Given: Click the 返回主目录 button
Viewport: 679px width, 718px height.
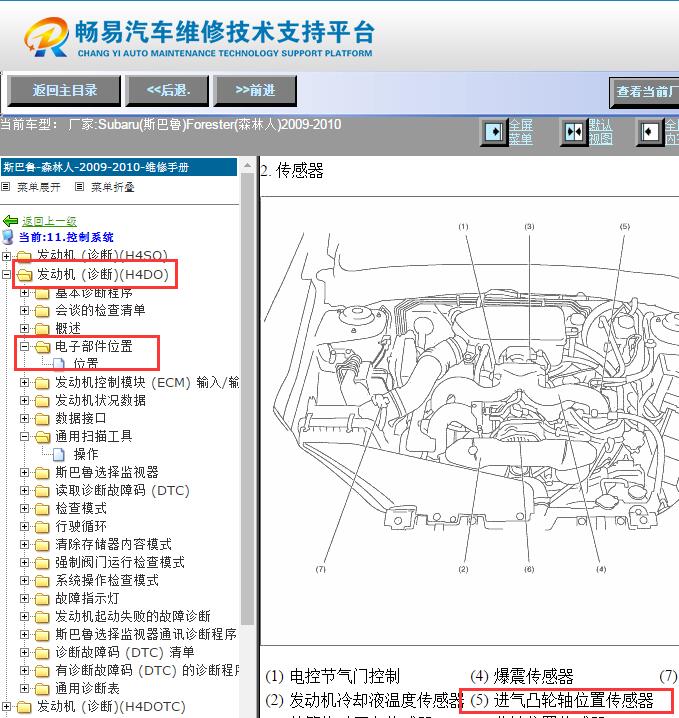Looking at the screenshot, I should (64, 91).
